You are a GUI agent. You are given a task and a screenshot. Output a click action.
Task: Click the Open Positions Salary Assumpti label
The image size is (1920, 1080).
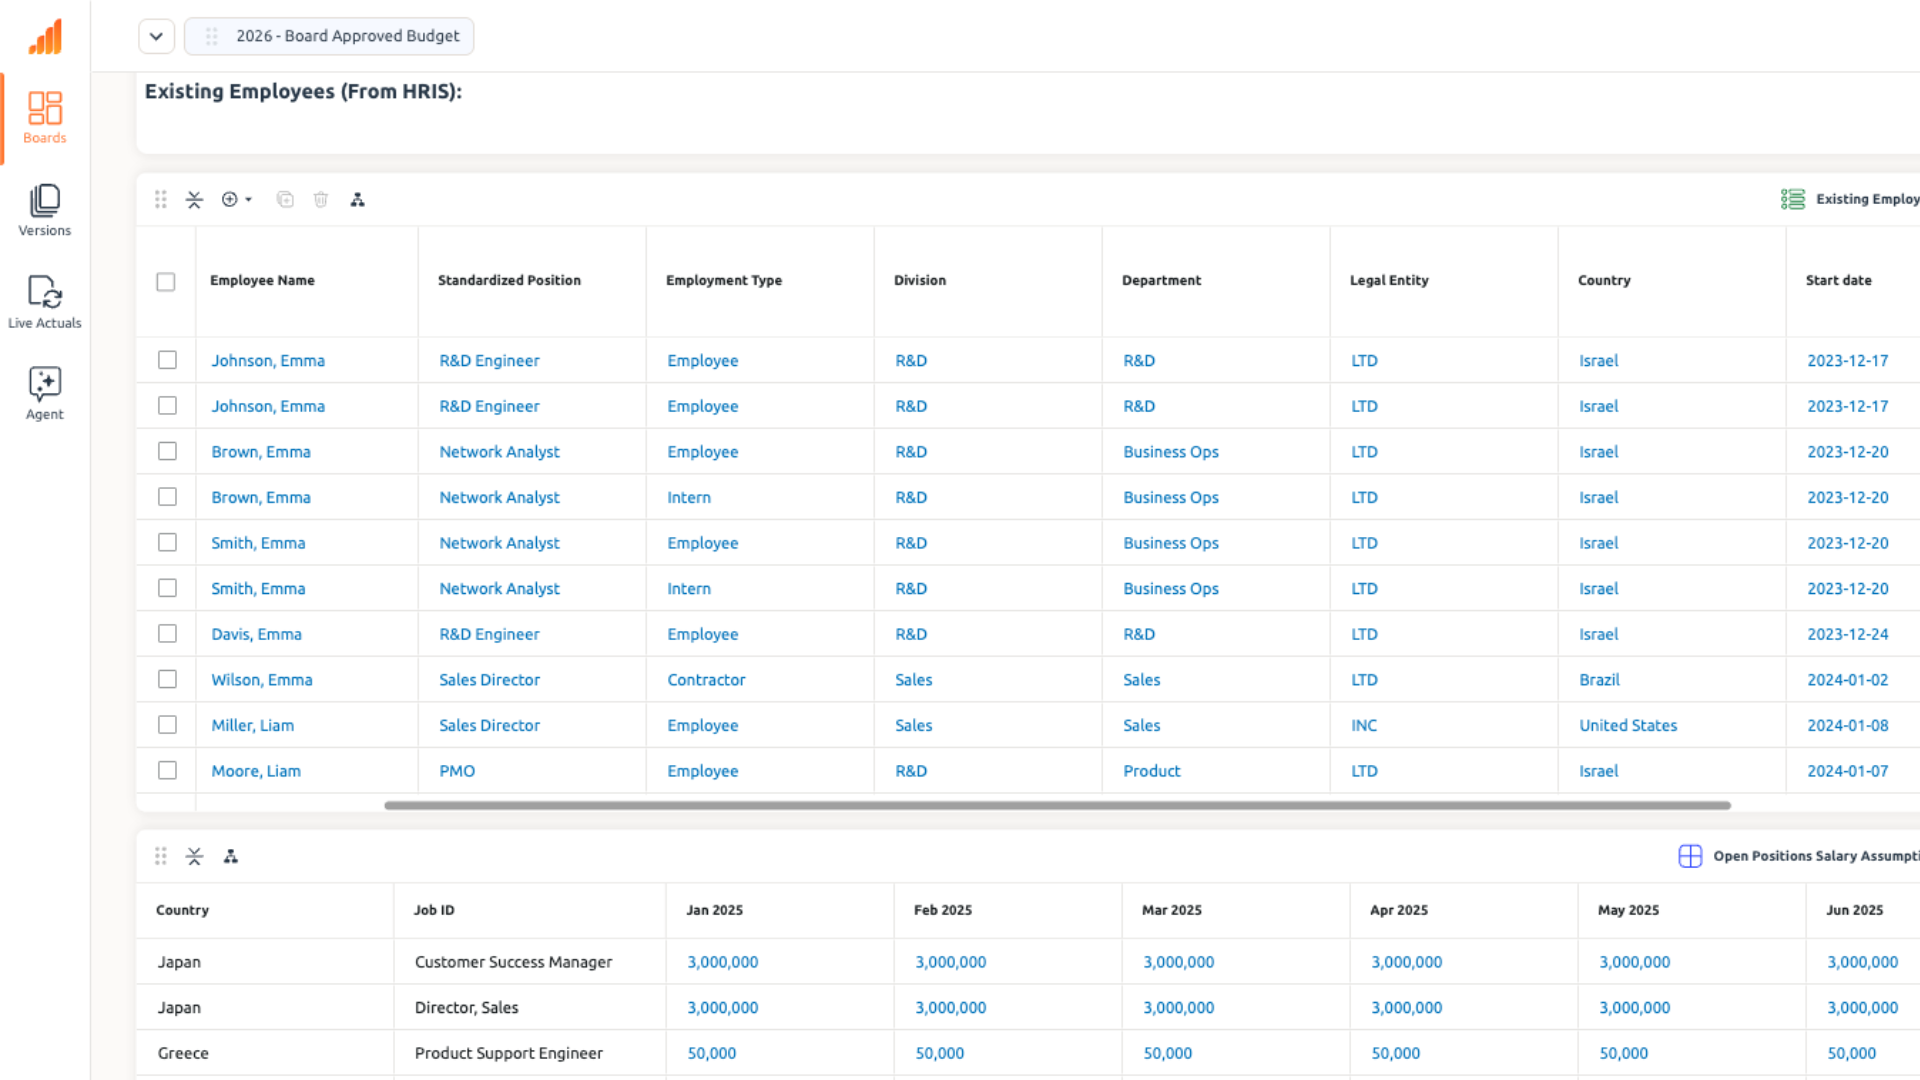click(x=1815, y=856)
